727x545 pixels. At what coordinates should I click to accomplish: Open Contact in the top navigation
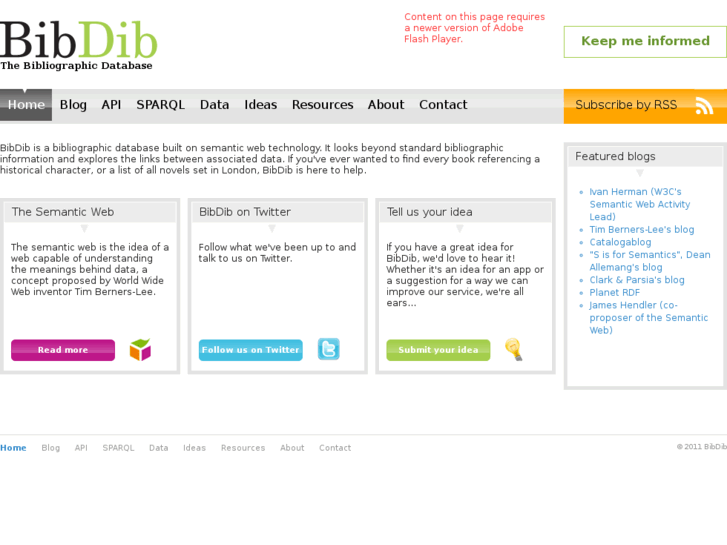click(443, 105)
